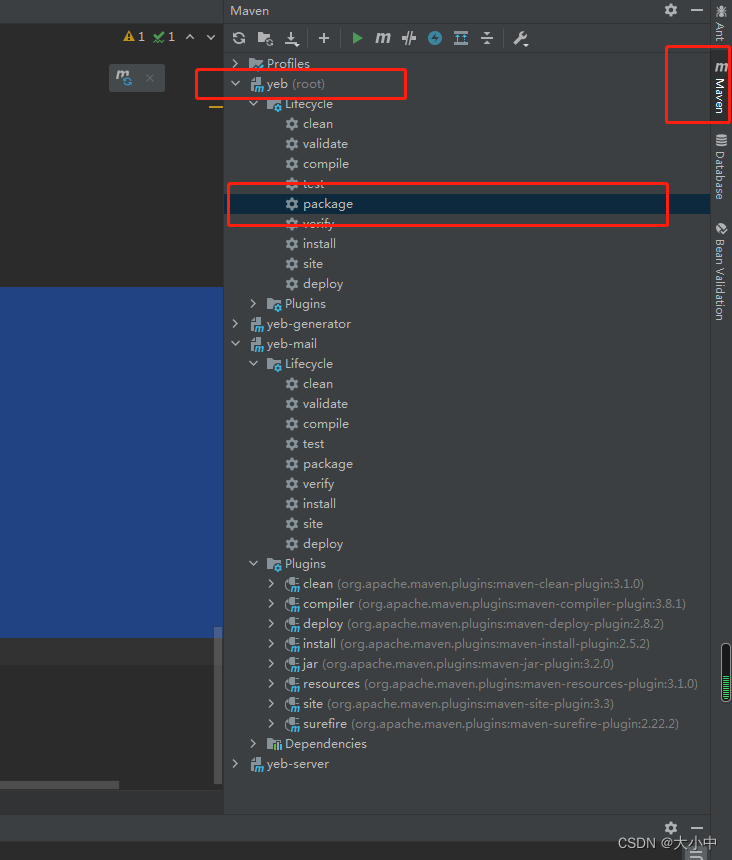The width and height of the screenshot is (732, 860).
Task: Open Maven panel gear options
Action: tap(671, 10)
